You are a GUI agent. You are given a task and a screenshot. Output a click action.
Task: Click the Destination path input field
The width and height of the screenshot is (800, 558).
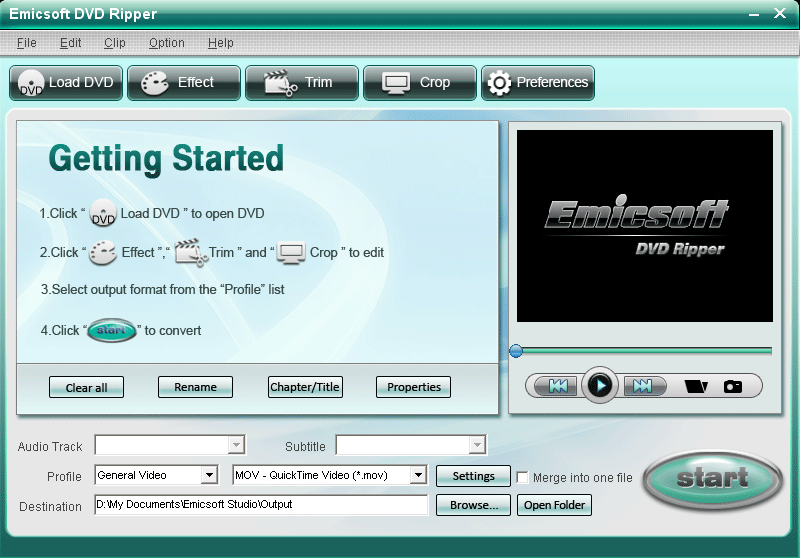tap(261, 504)
